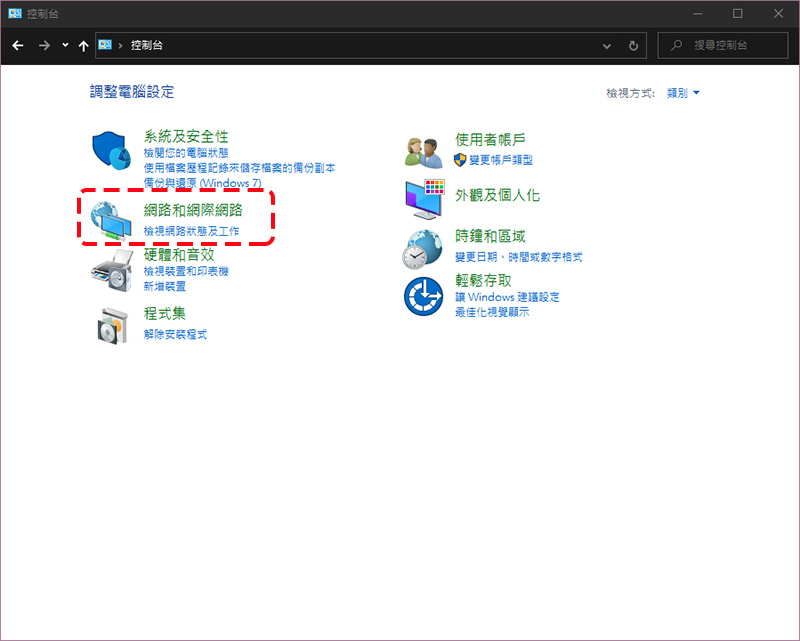The height and width of the screenshot is (641, 800).
Task: Click the Hardware and Sound printer icon
Action: coord(112,270)
